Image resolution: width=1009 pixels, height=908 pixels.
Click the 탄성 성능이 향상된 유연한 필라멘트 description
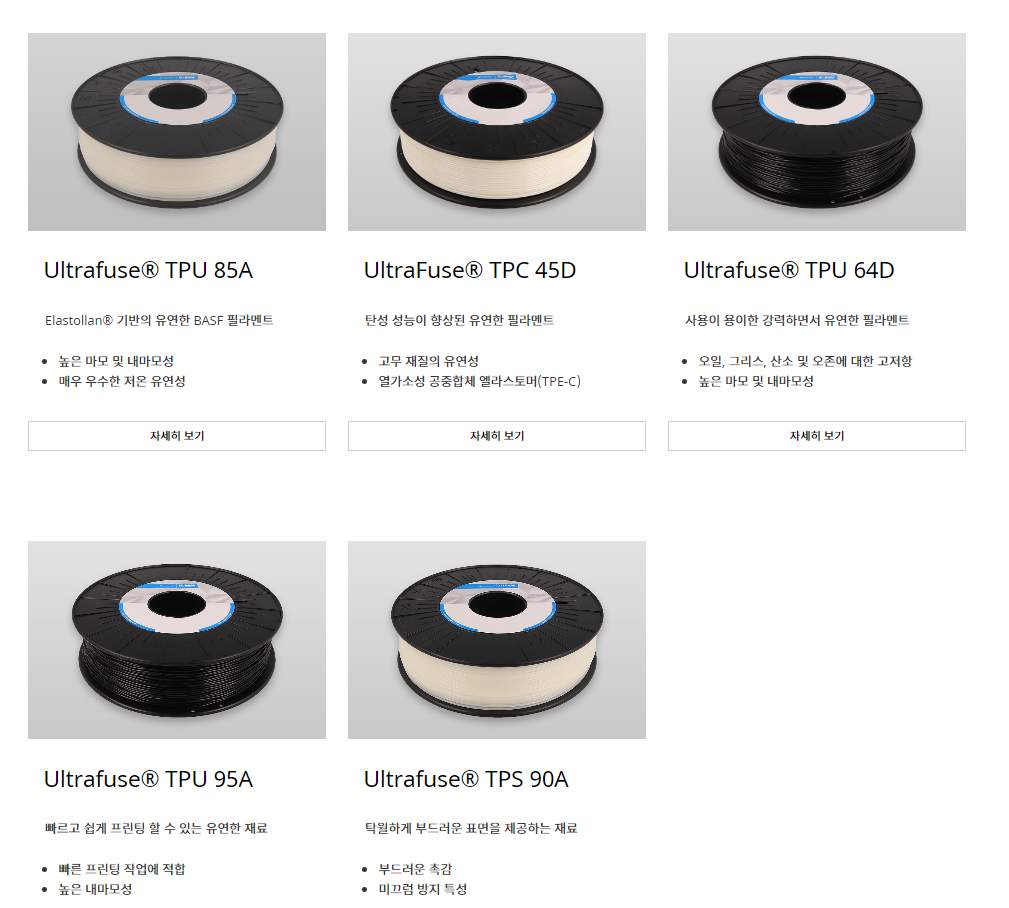tap(459, 320)
